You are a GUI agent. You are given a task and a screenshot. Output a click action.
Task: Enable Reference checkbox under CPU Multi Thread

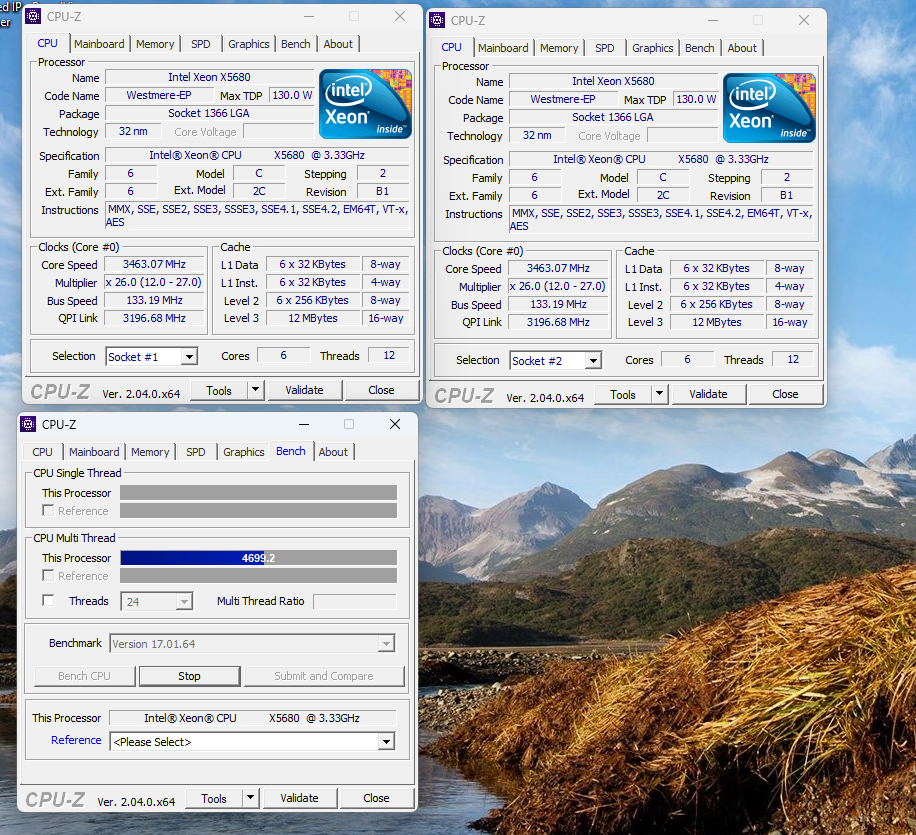tap(48, 576)
